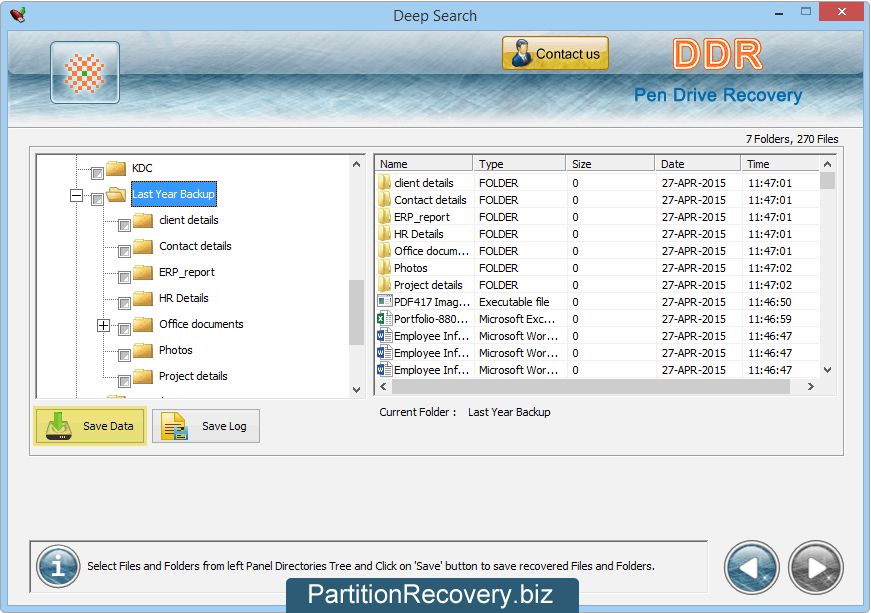Tick the HR Details checkbox in tree

click(x=124, y=304)
